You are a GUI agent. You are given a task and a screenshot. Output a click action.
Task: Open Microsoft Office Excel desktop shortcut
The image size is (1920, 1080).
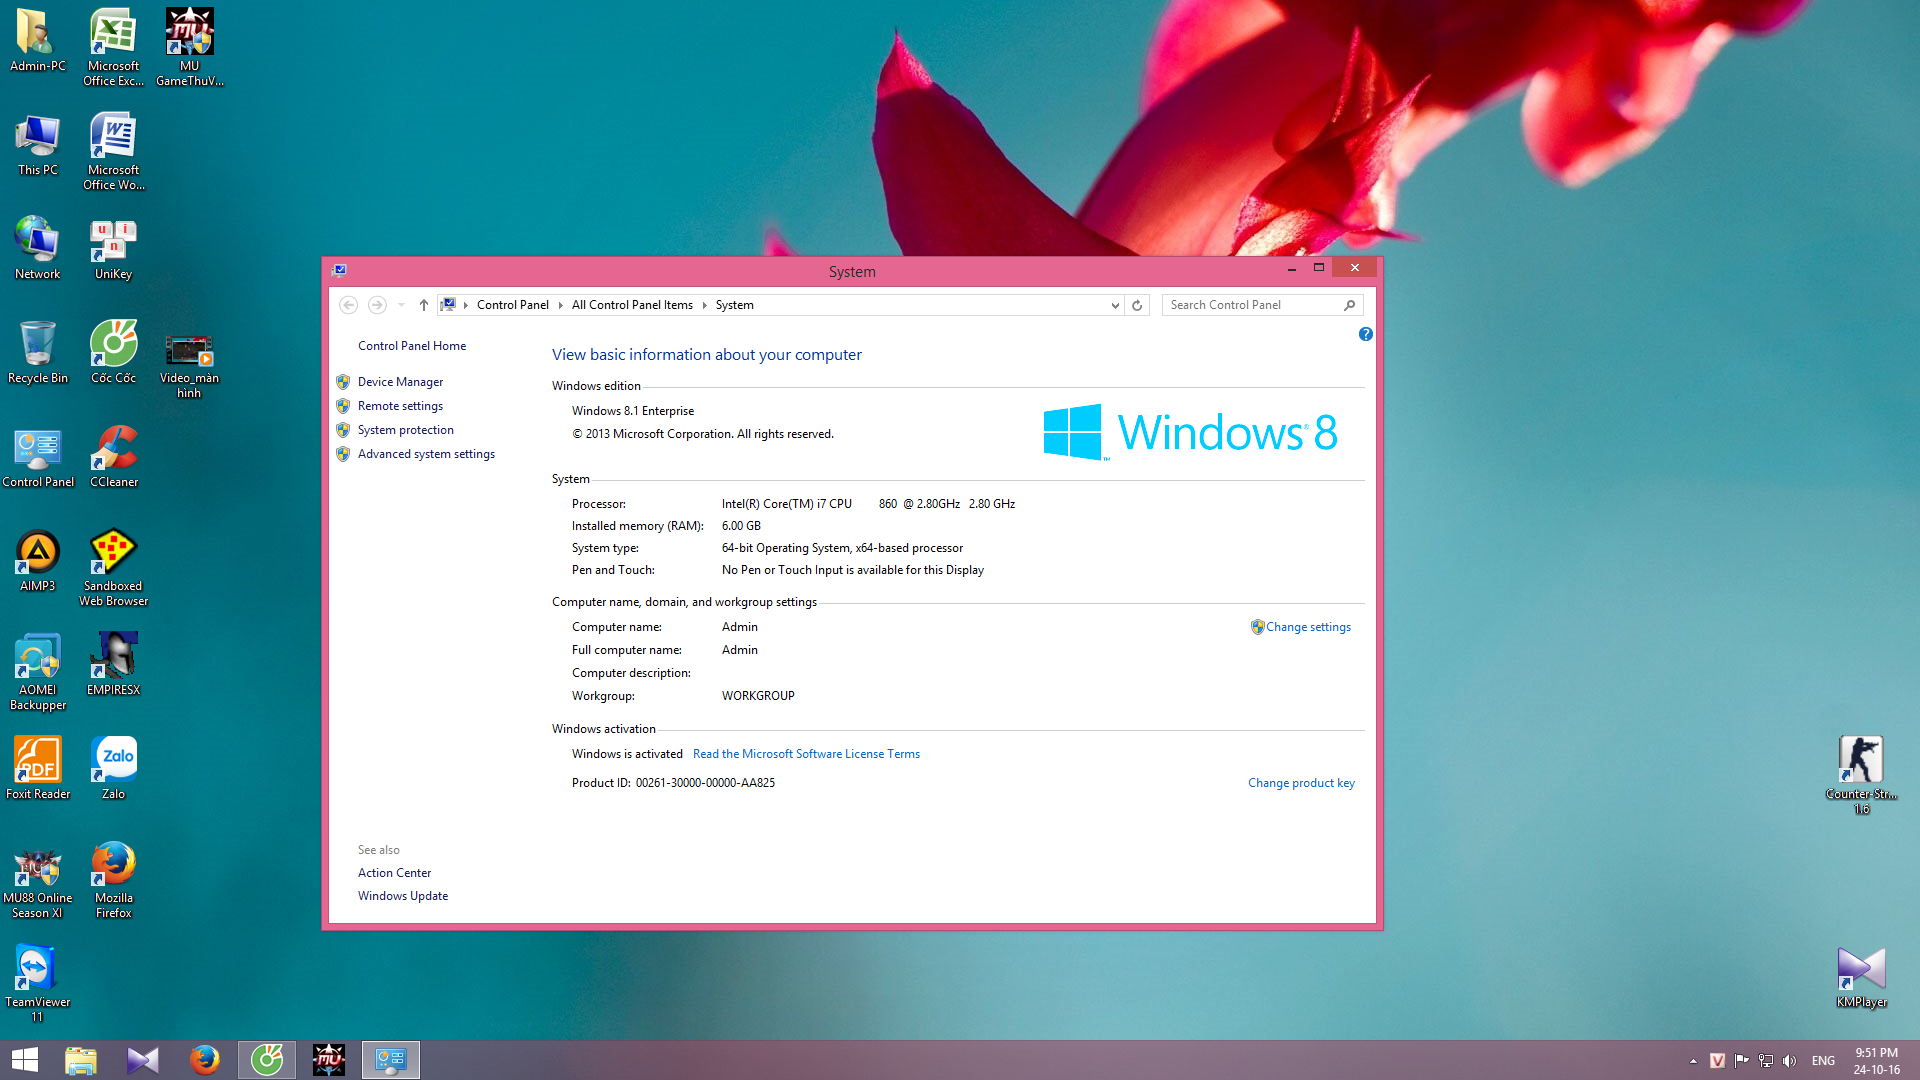[x=113, y=48]
